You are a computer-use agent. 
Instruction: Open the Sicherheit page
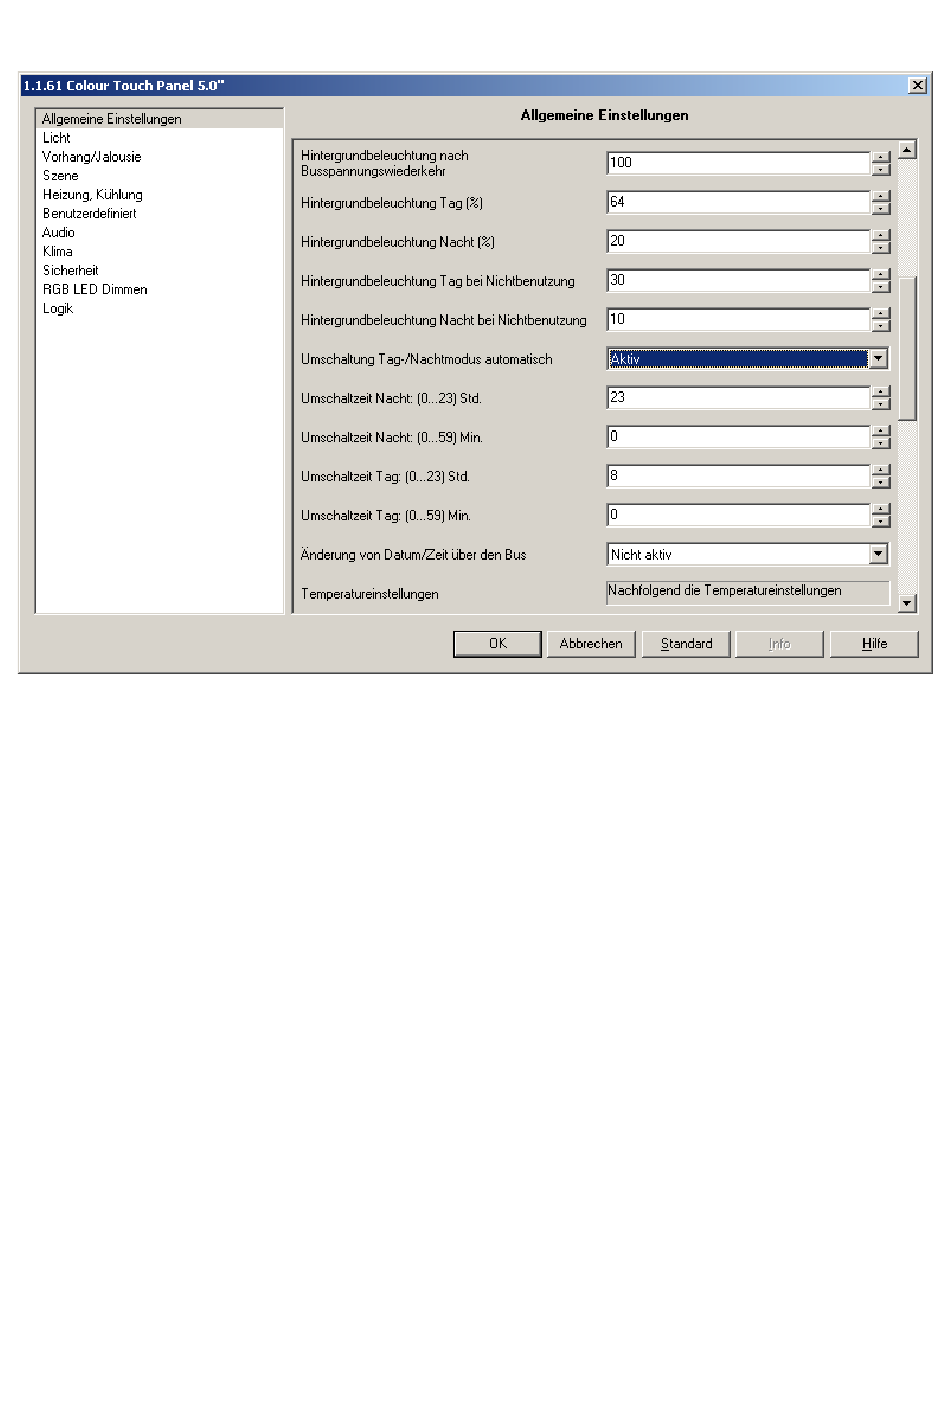71,271
